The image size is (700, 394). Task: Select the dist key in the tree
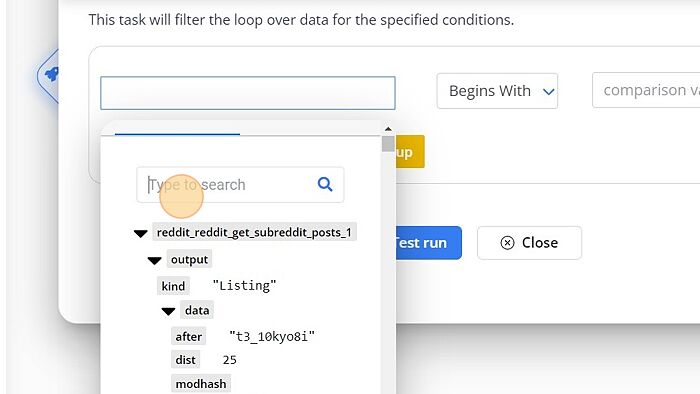tap(185, 360)
